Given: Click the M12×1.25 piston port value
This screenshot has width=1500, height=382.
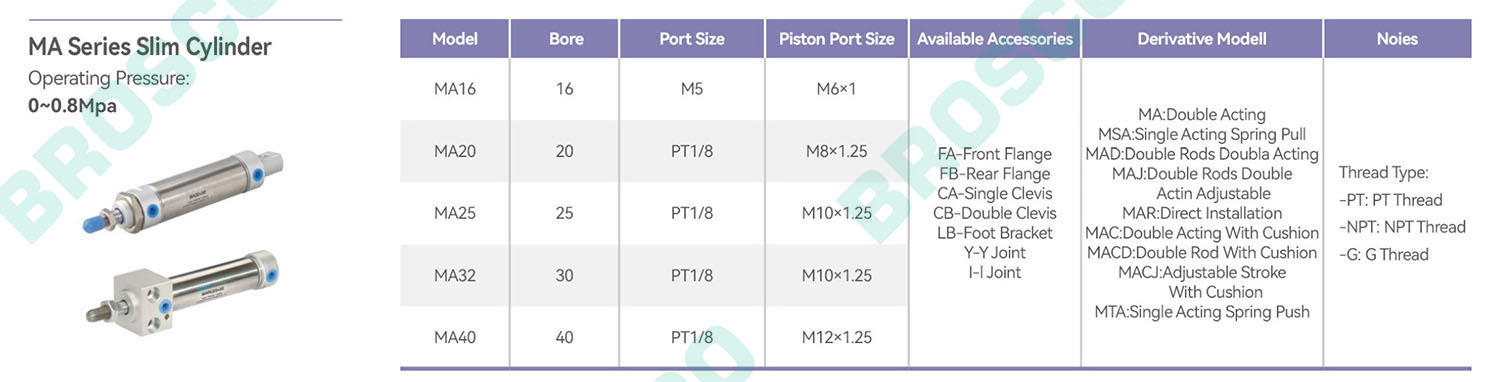Looking at the screenshot, I should point(837,337).
